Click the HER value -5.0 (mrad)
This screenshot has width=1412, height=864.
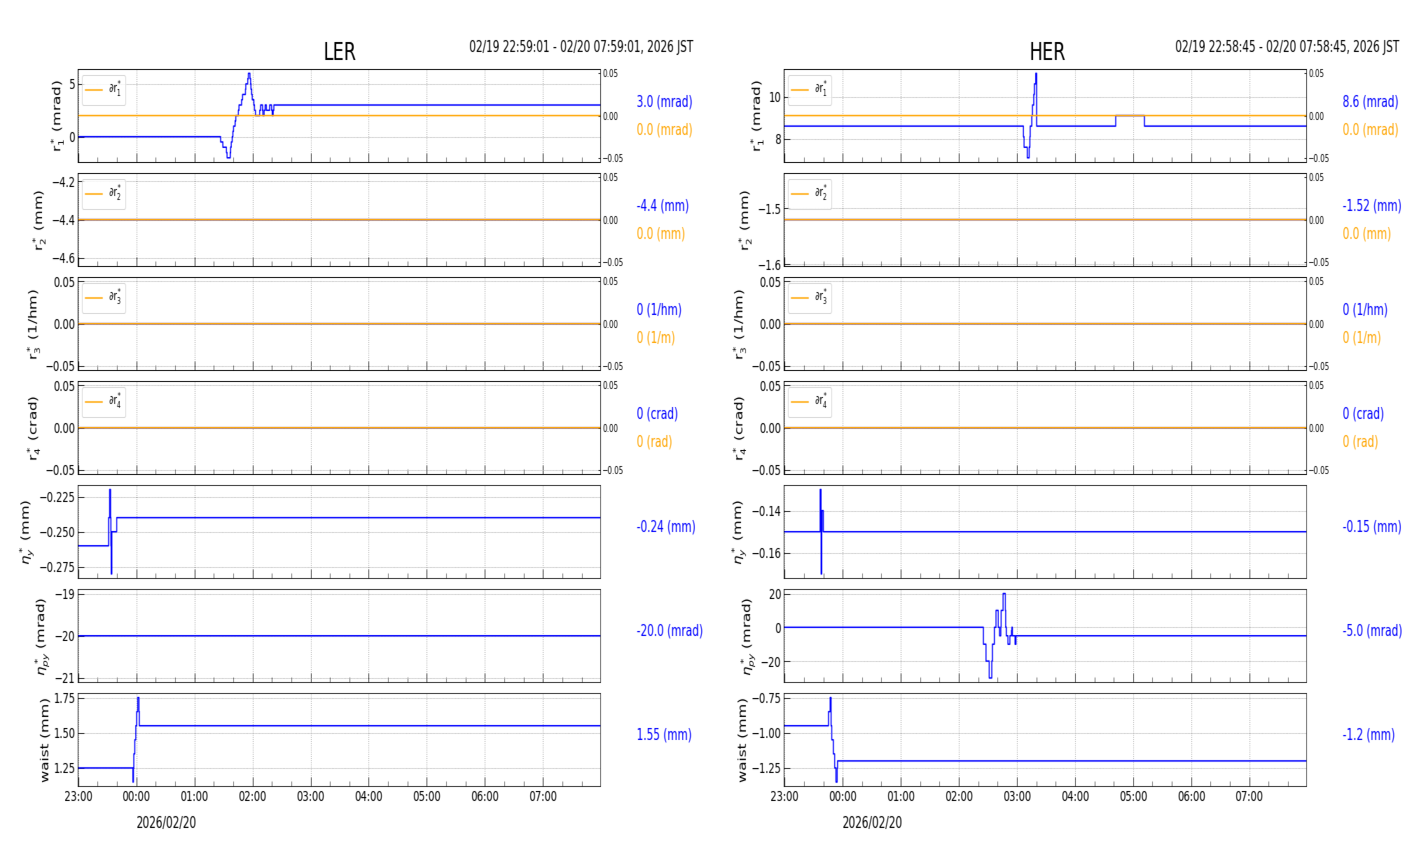[x=1372, y=630]
